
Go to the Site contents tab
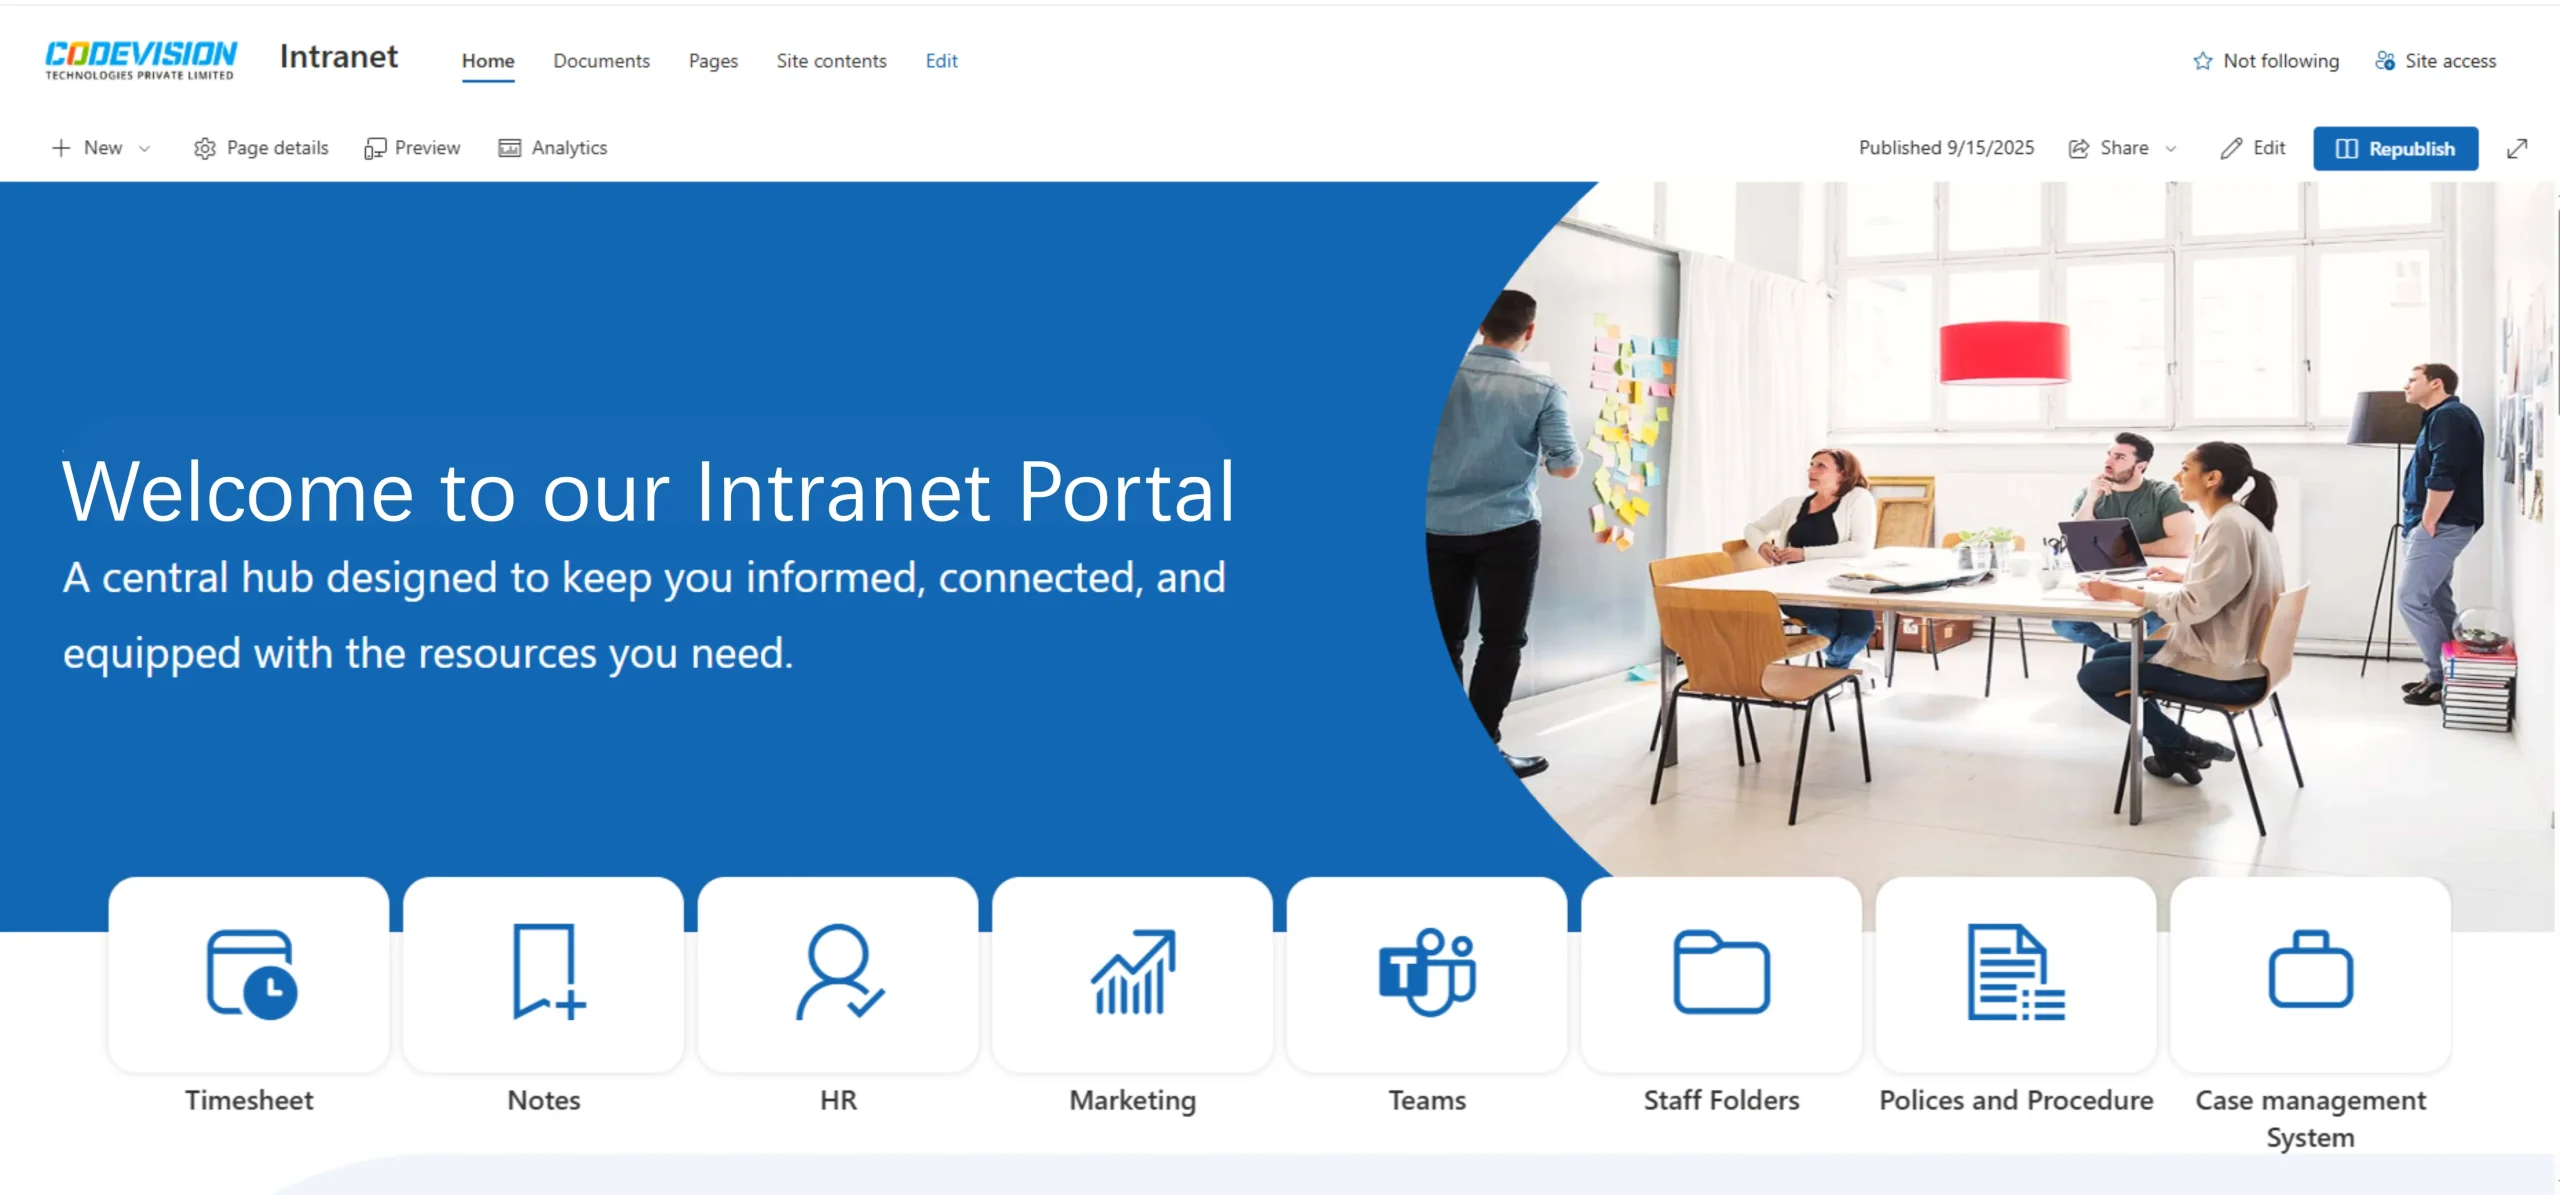pos(831,61)
